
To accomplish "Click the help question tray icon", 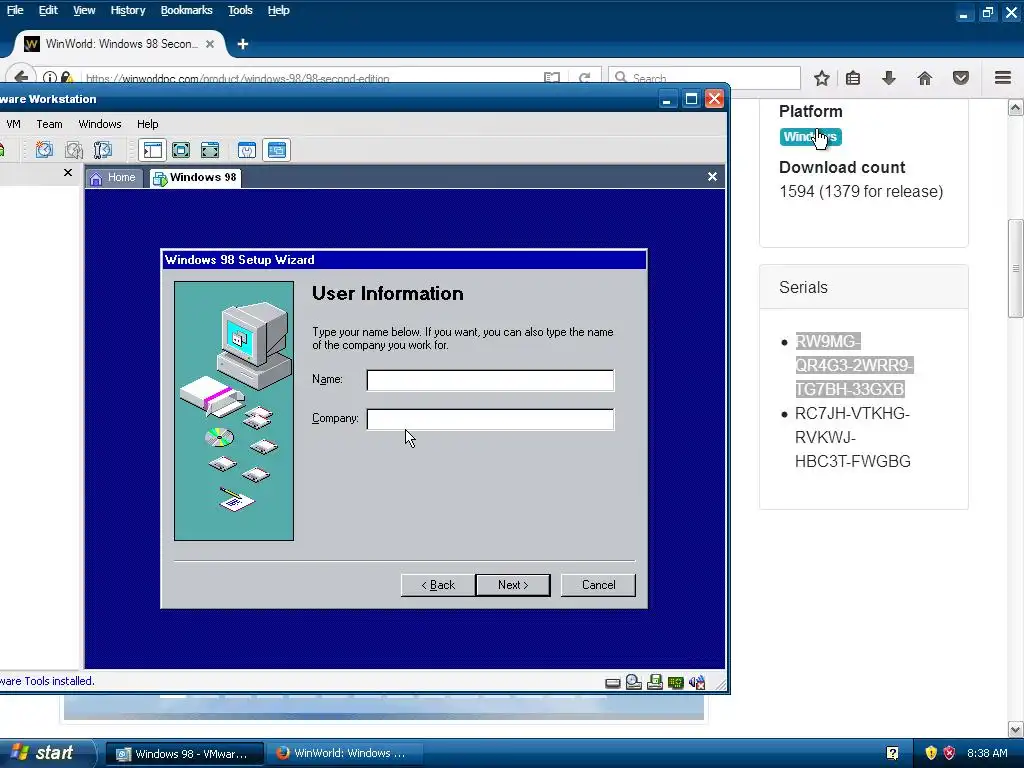I will [x=893, y=753].
